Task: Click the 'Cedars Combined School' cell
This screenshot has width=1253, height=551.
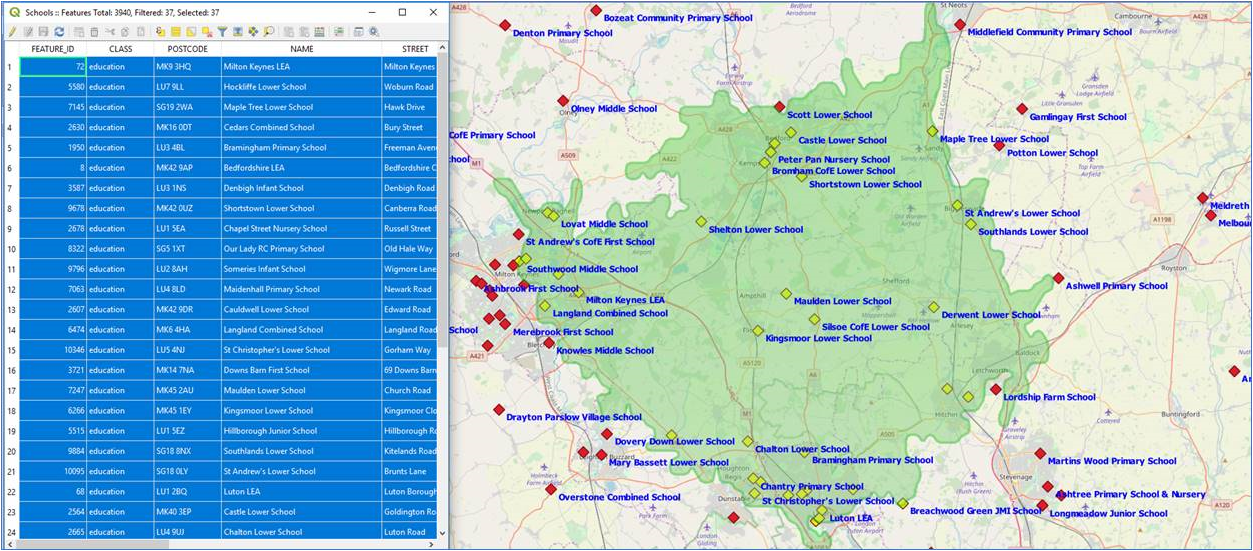Action: 301,127
